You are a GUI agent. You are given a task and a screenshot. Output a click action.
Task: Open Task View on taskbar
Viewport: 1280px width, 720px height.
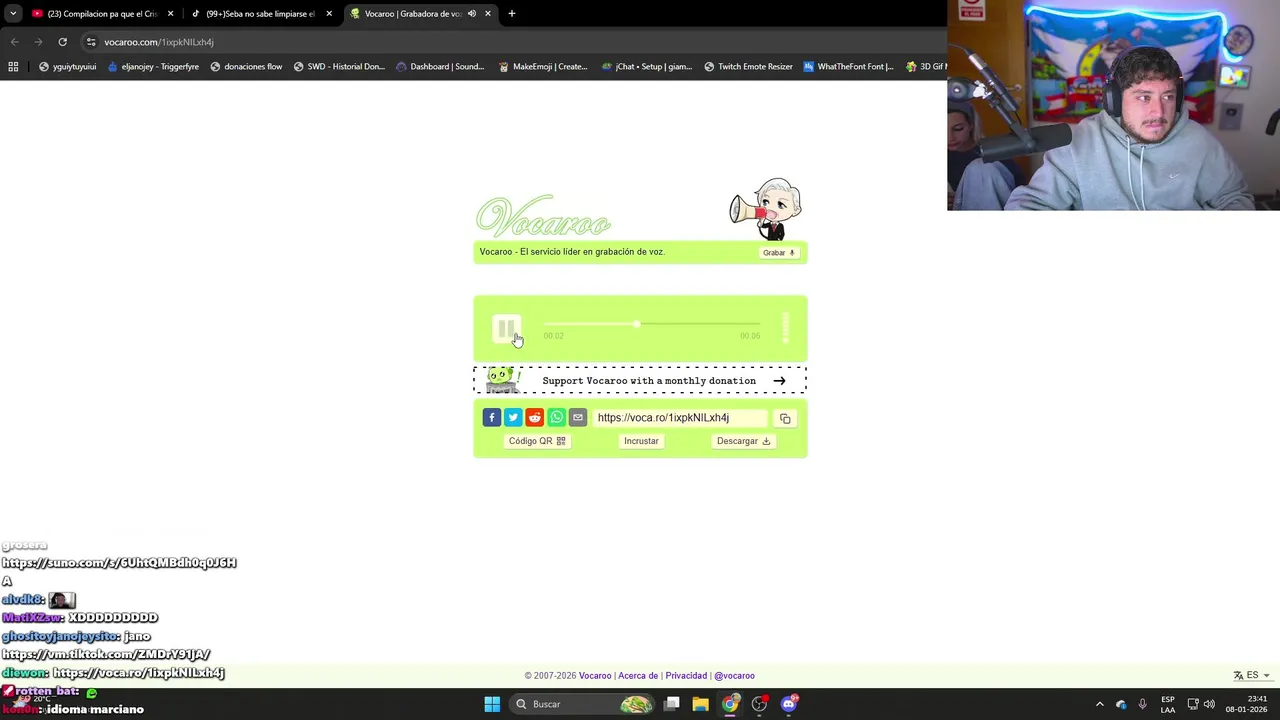click(672, 704)
